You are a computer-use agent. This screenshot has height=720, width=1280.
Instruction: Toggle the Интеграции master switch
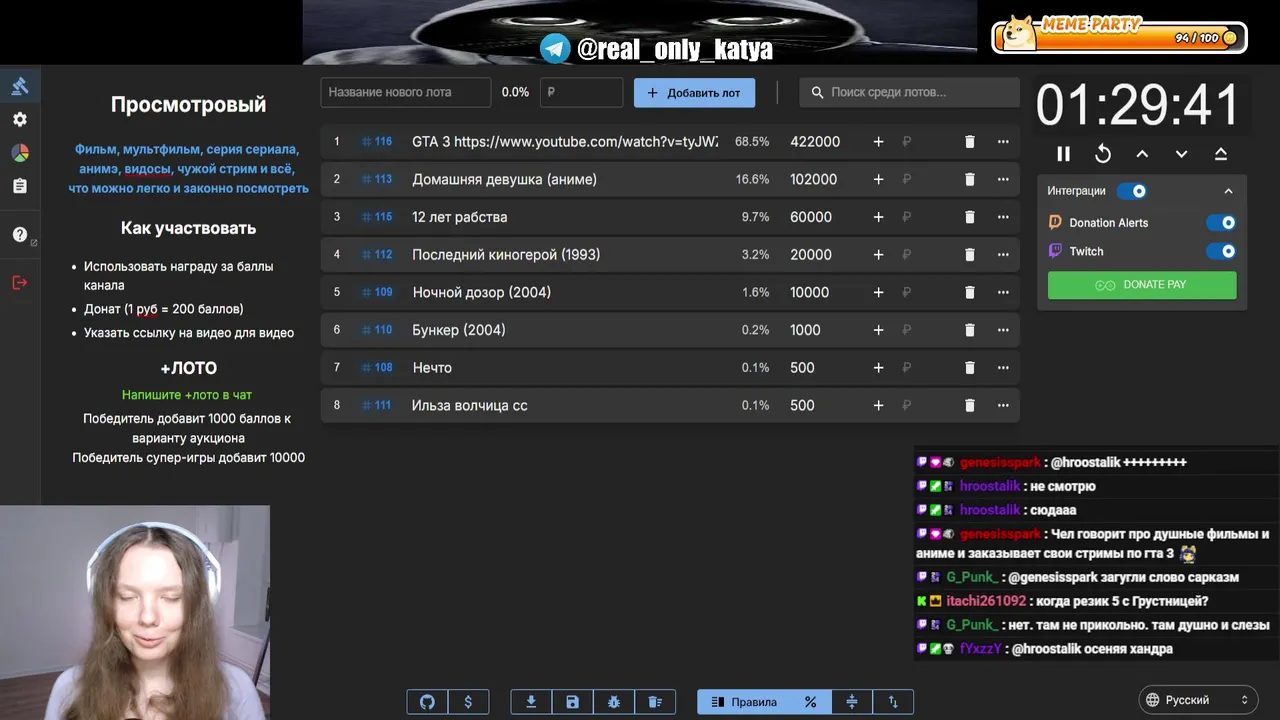pos(1131,191)
